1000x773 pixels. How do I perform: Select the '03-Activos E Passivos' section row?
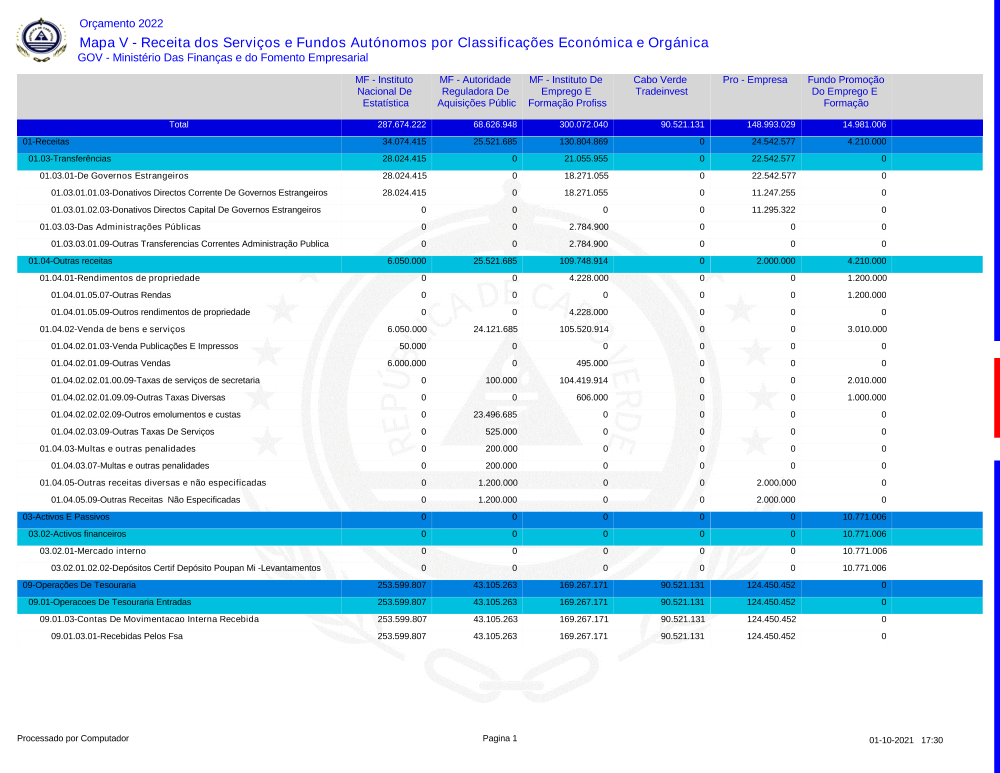click(x=66, y=517)
